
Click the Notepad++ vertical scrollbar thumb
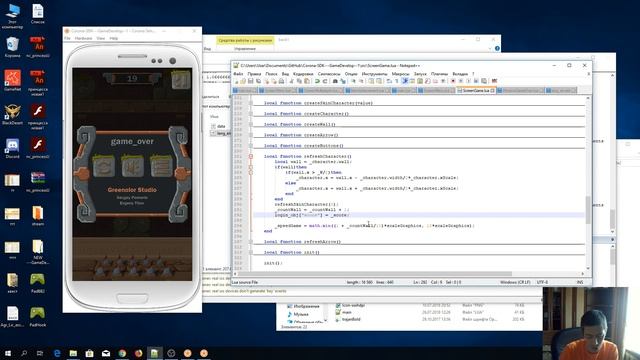[x=588, y=210]
